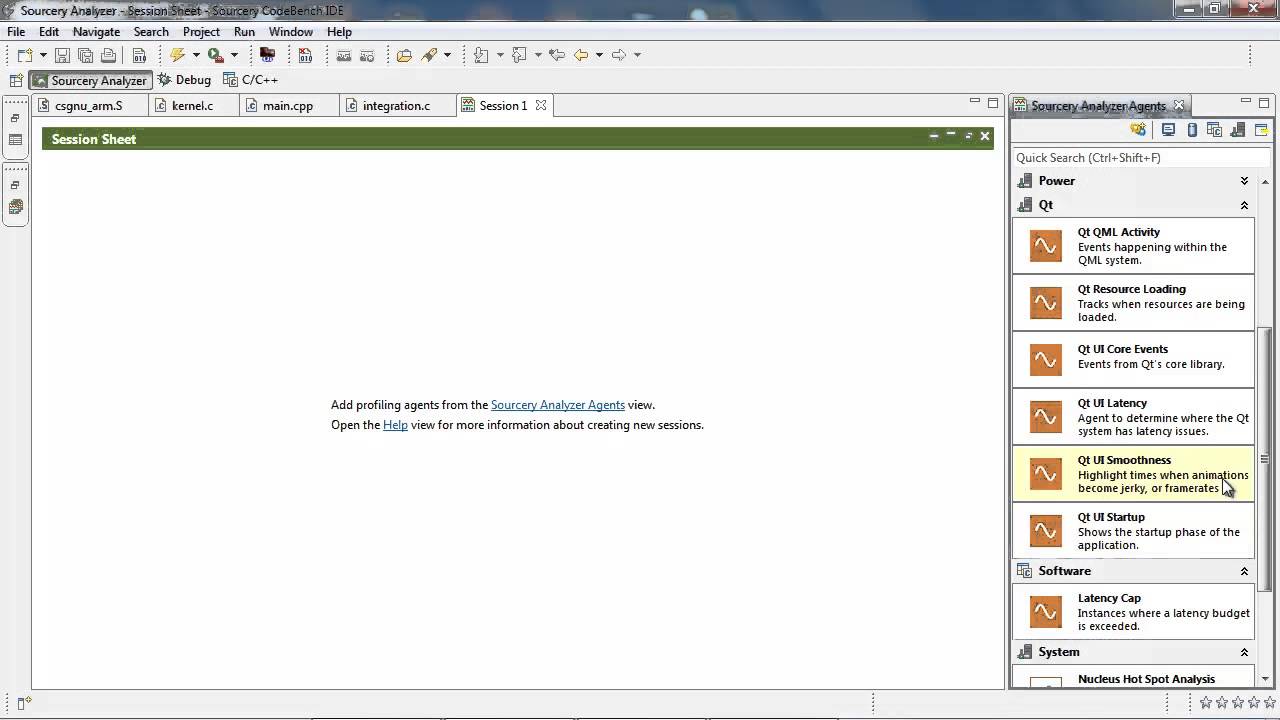Click the Last Edit Location arrow icon
The width and height of the screenshot is (1280, 720).
557,55
